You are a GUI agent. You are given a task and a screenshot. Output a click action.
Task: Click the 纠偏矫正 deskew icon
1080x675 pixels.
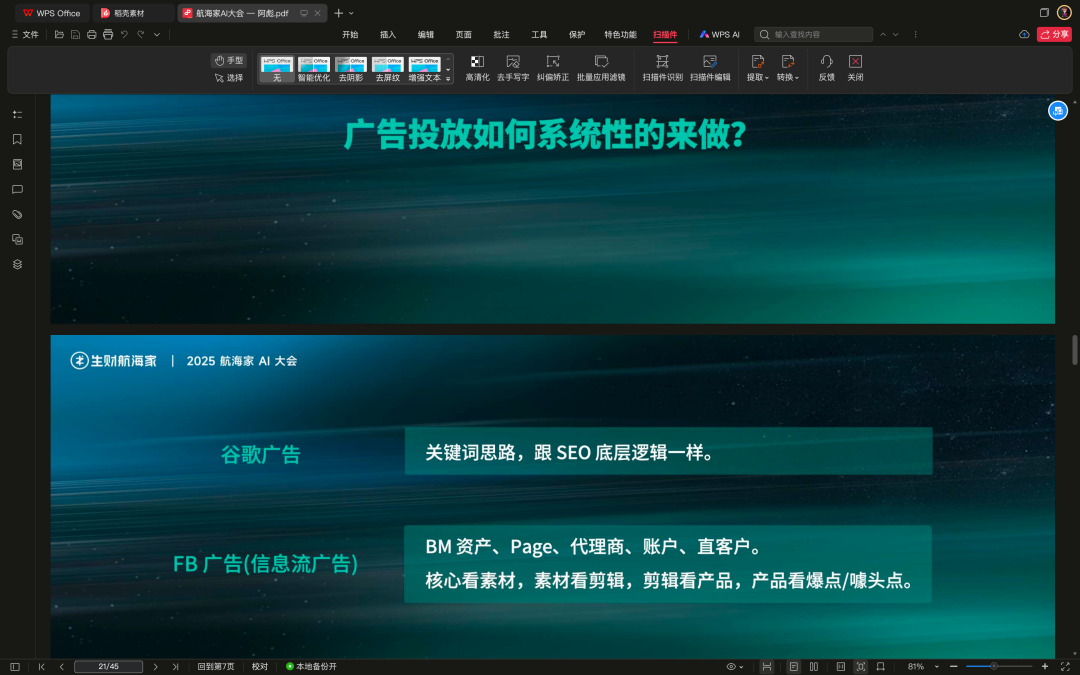pos(552,69)
